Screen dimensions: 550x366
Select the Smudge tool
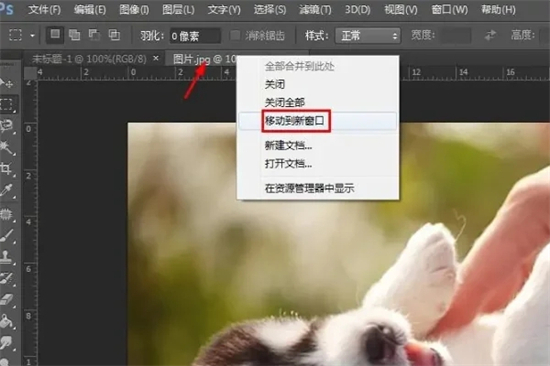(x=6, y=342)
